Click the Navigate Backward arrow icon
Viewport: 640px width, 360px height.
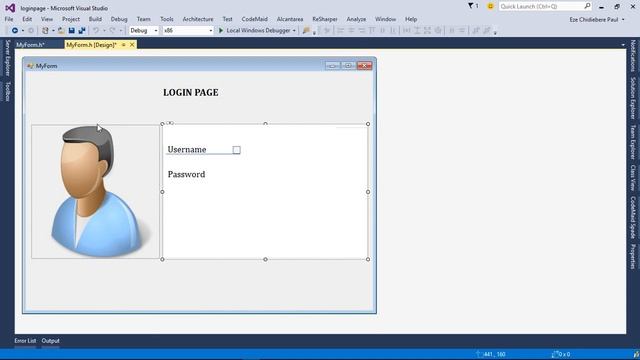[x=15, y=31]
